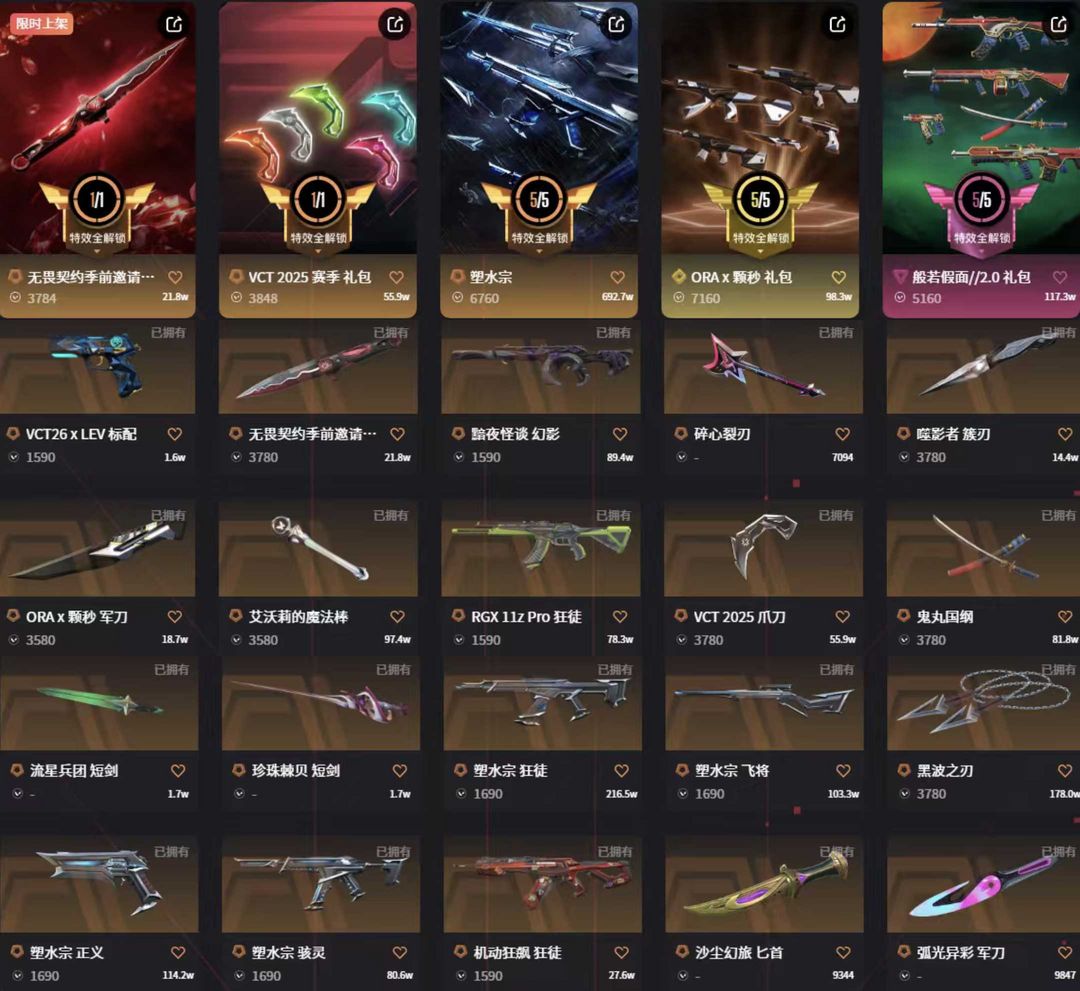Select the RGX 11z Pro 狂徒 skin image

(x=541, y=548)
